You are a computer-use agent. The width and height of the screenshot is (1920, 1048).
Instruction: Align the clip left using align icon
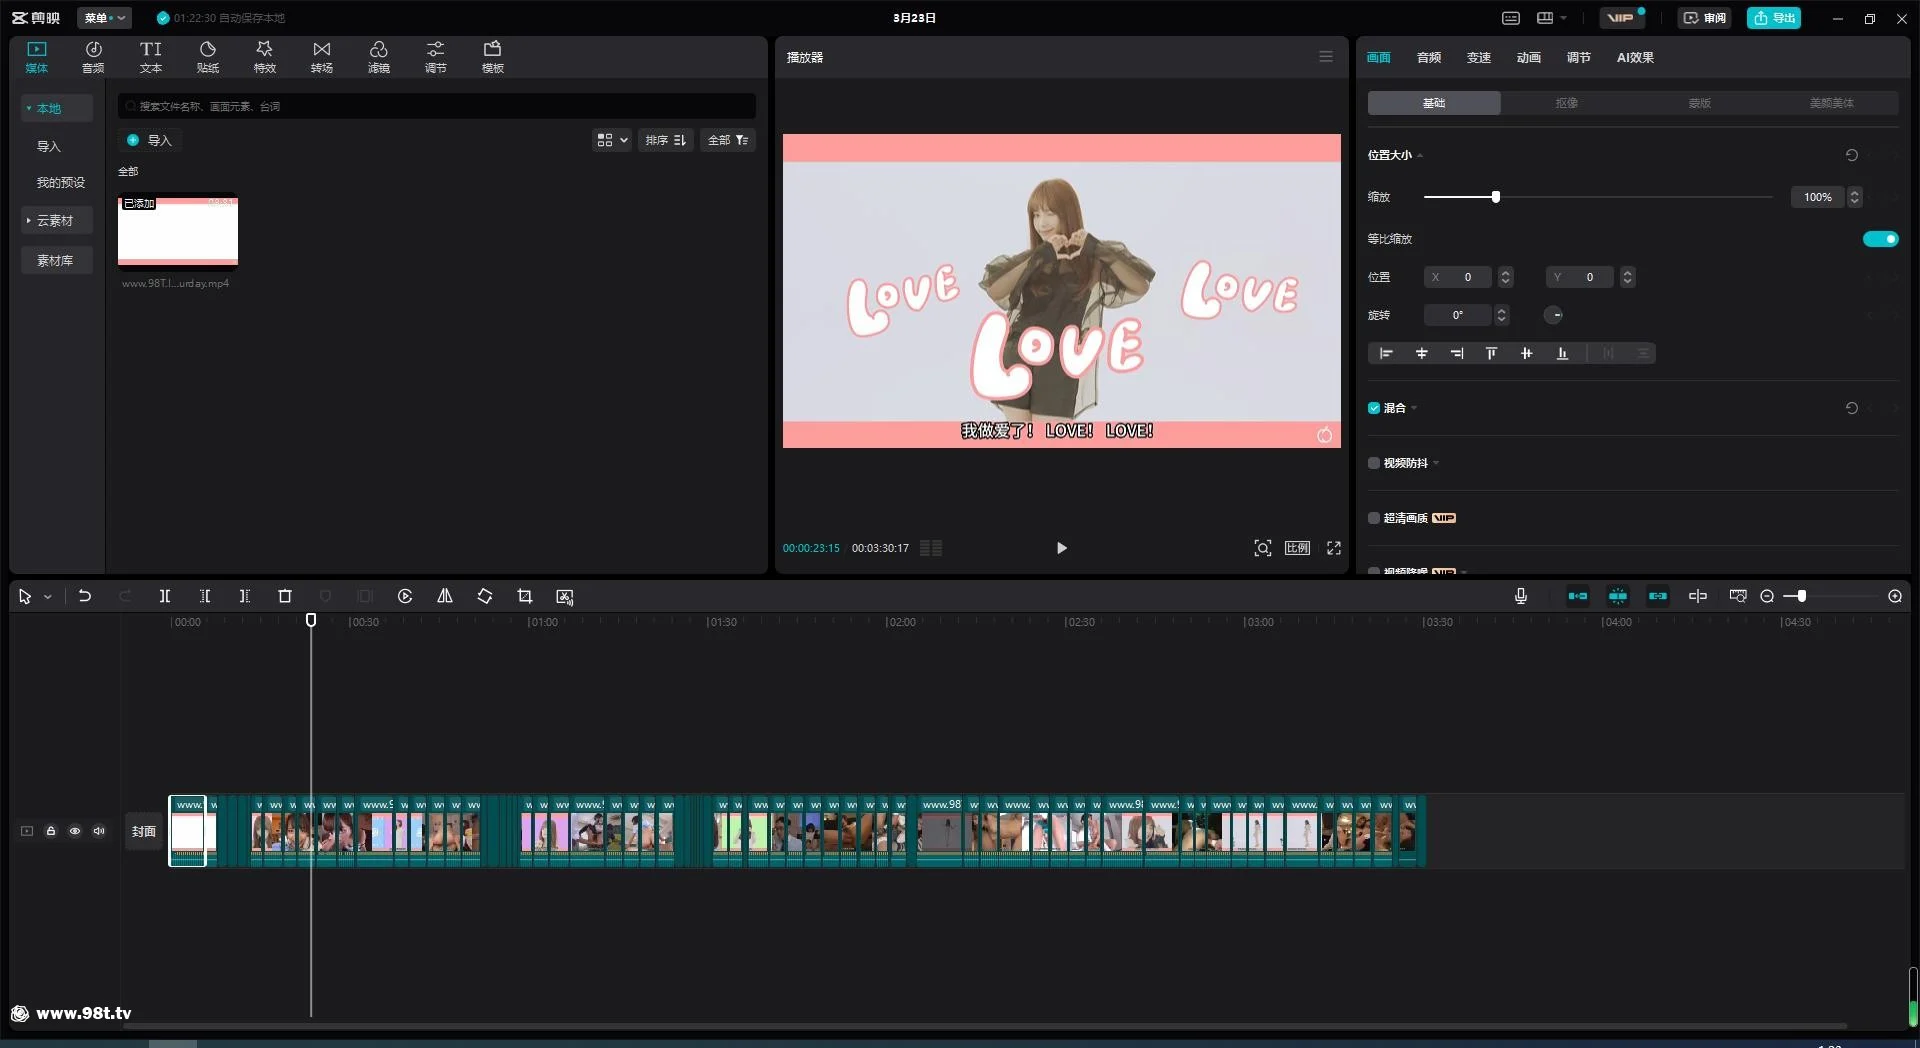pyautogui.click(x=1386, y=353)
